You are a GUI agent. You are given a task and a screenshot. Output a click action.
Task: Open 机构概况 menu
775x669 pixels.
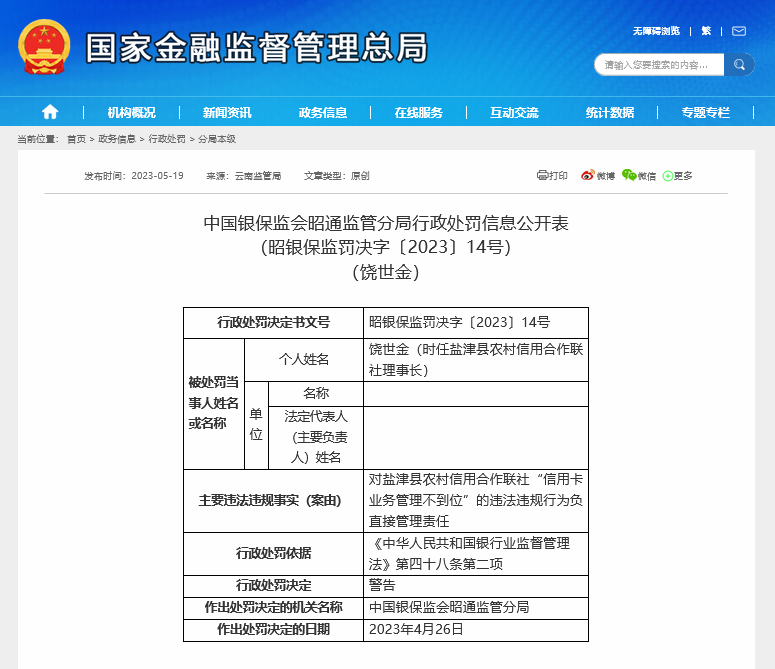pyautogui.click(x=131, y=113)
